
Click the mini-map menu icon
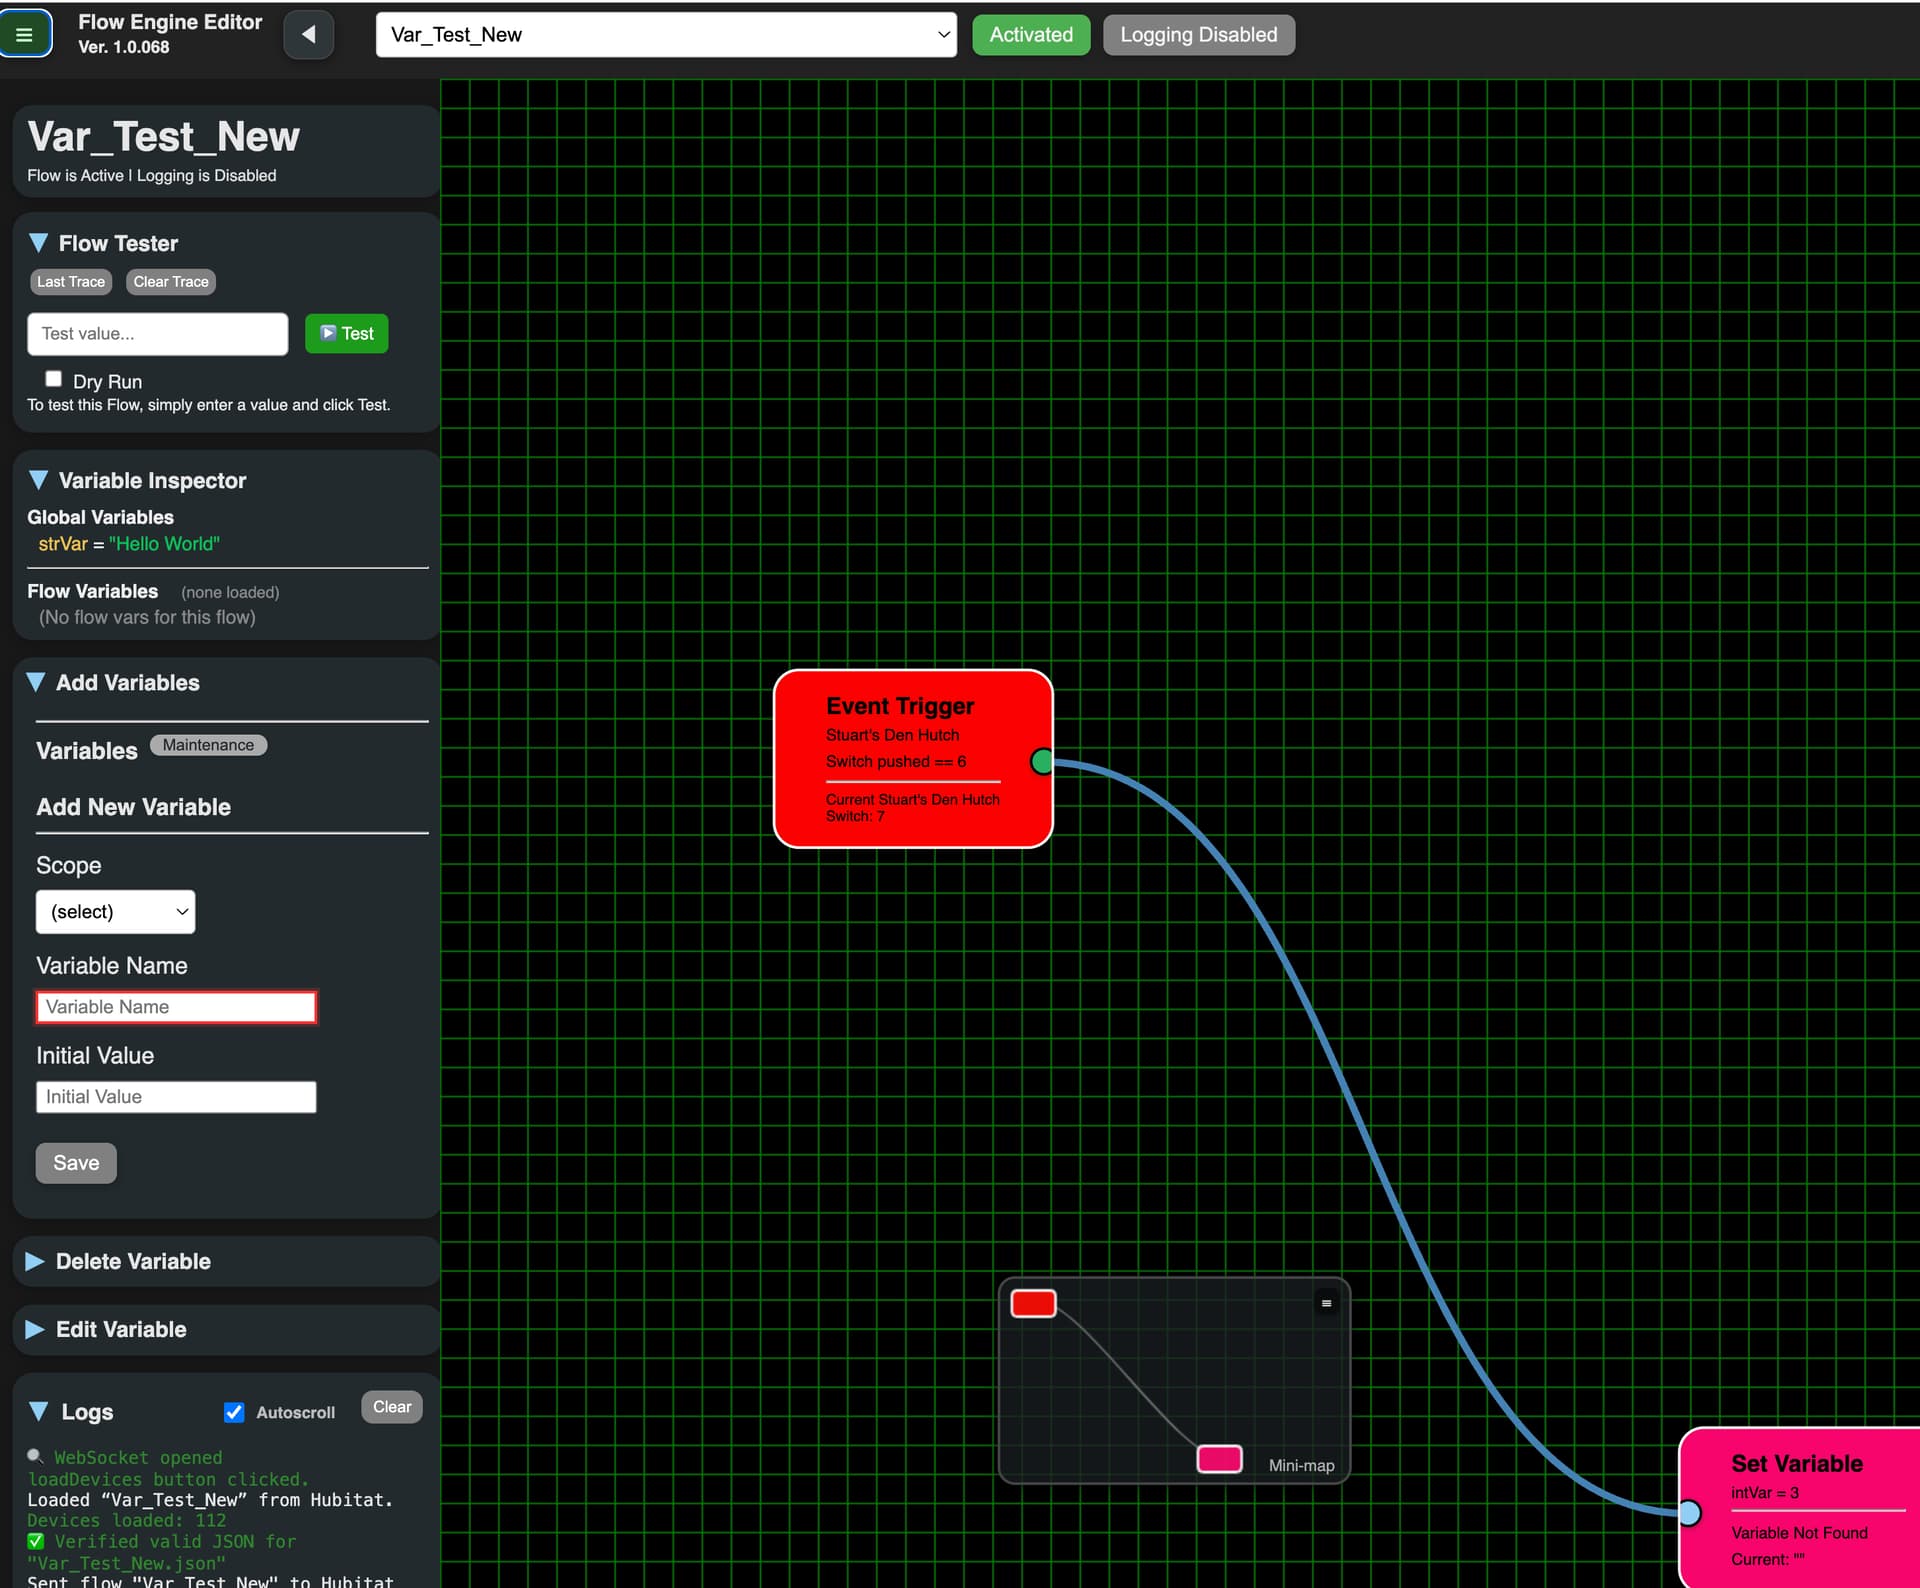pos(1326,1303)
